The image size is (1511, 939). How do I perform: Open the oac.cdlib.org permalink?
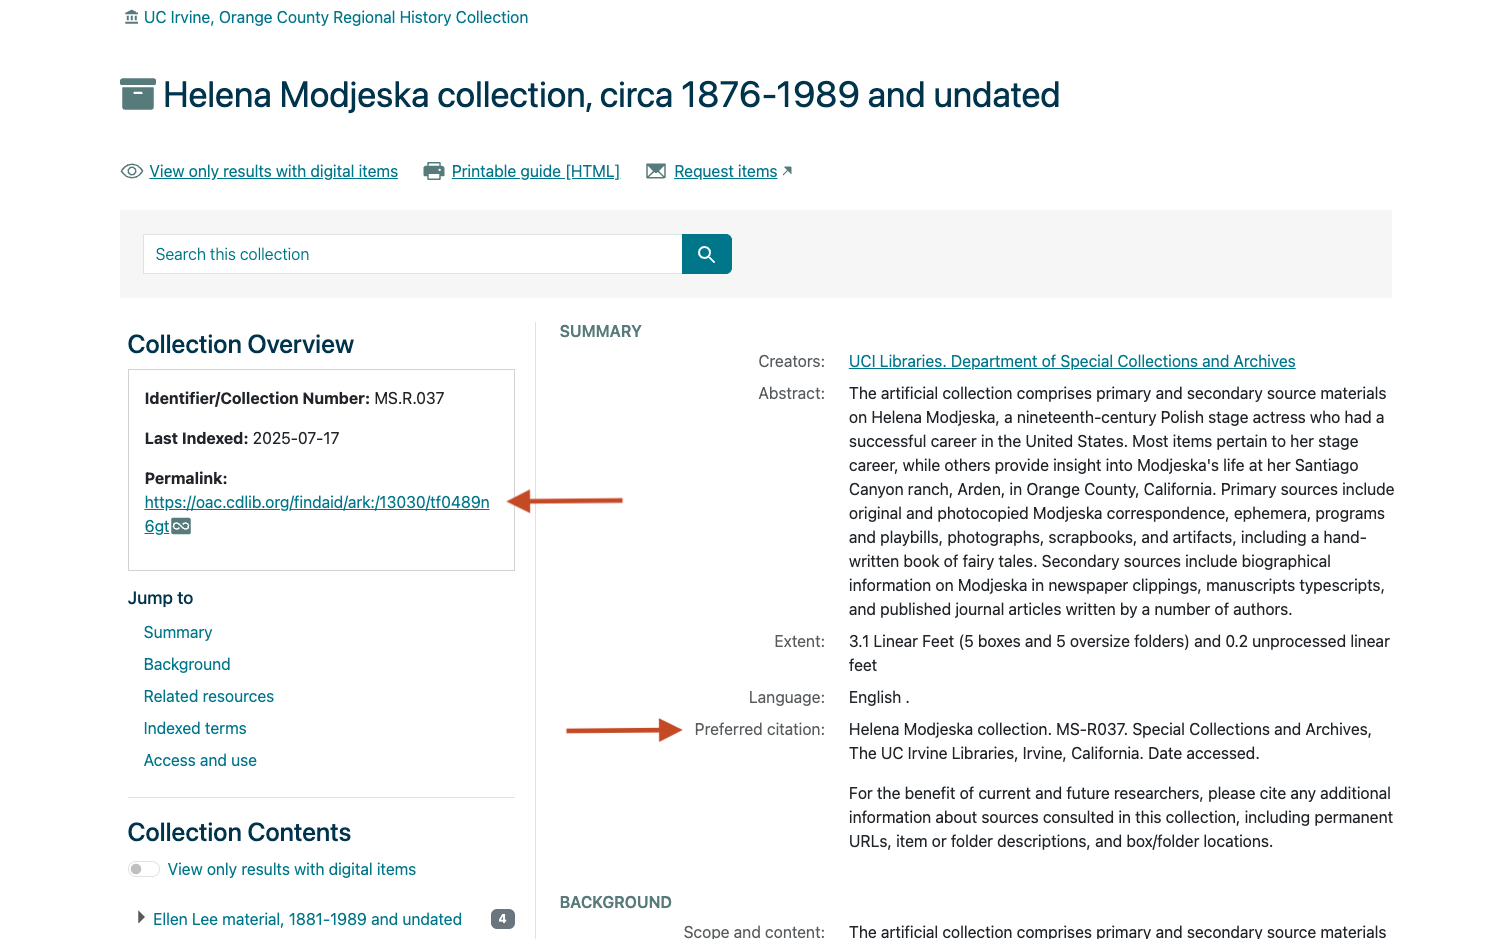pyautogui.click(x=316, y=502)
